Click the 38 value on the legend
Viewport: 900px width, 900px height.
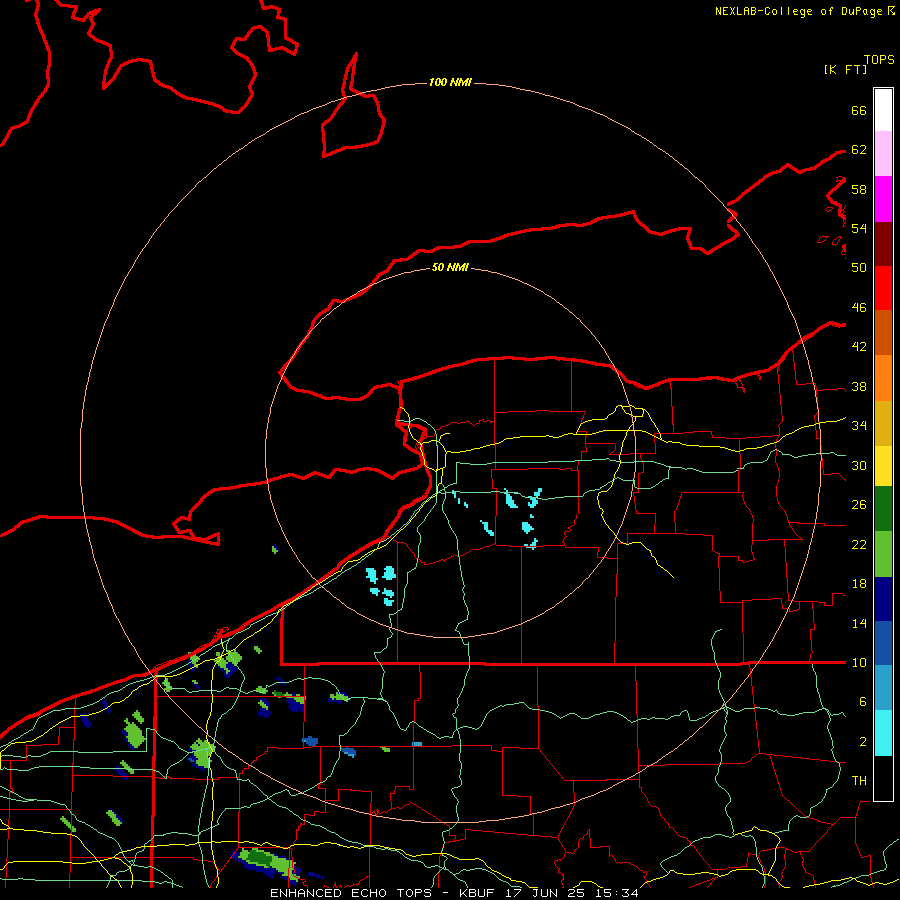pyautogui.click(x=859, y=386)
